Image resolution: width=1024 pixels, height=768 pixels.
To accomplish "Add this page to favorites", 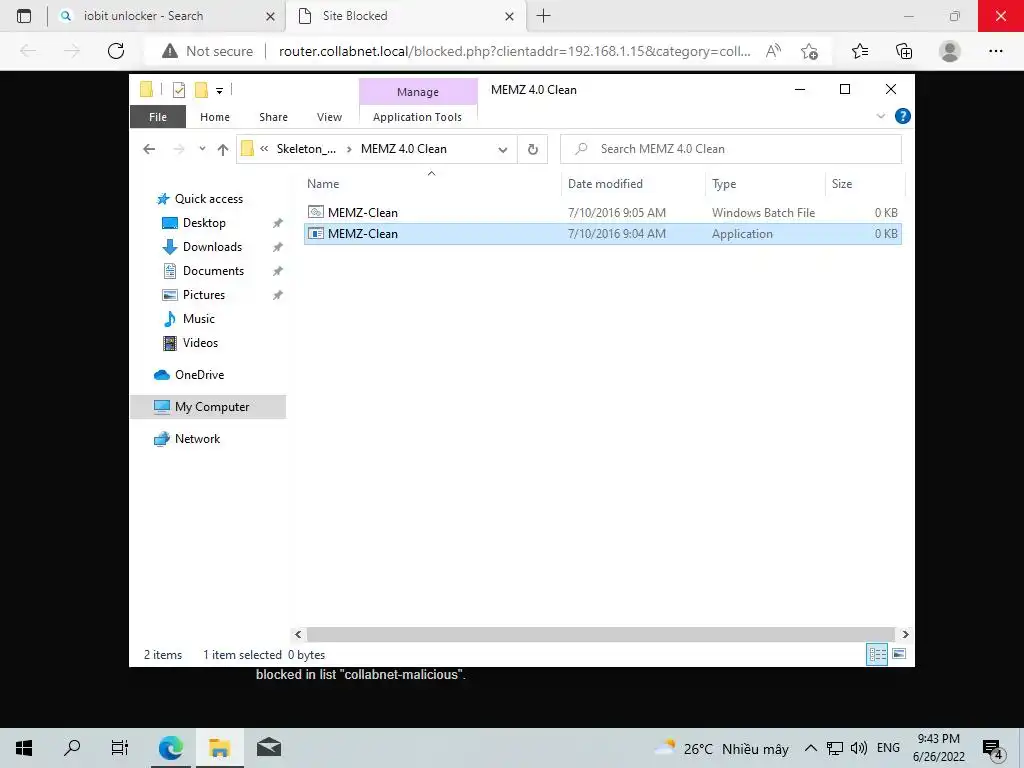I will point(810,51).
